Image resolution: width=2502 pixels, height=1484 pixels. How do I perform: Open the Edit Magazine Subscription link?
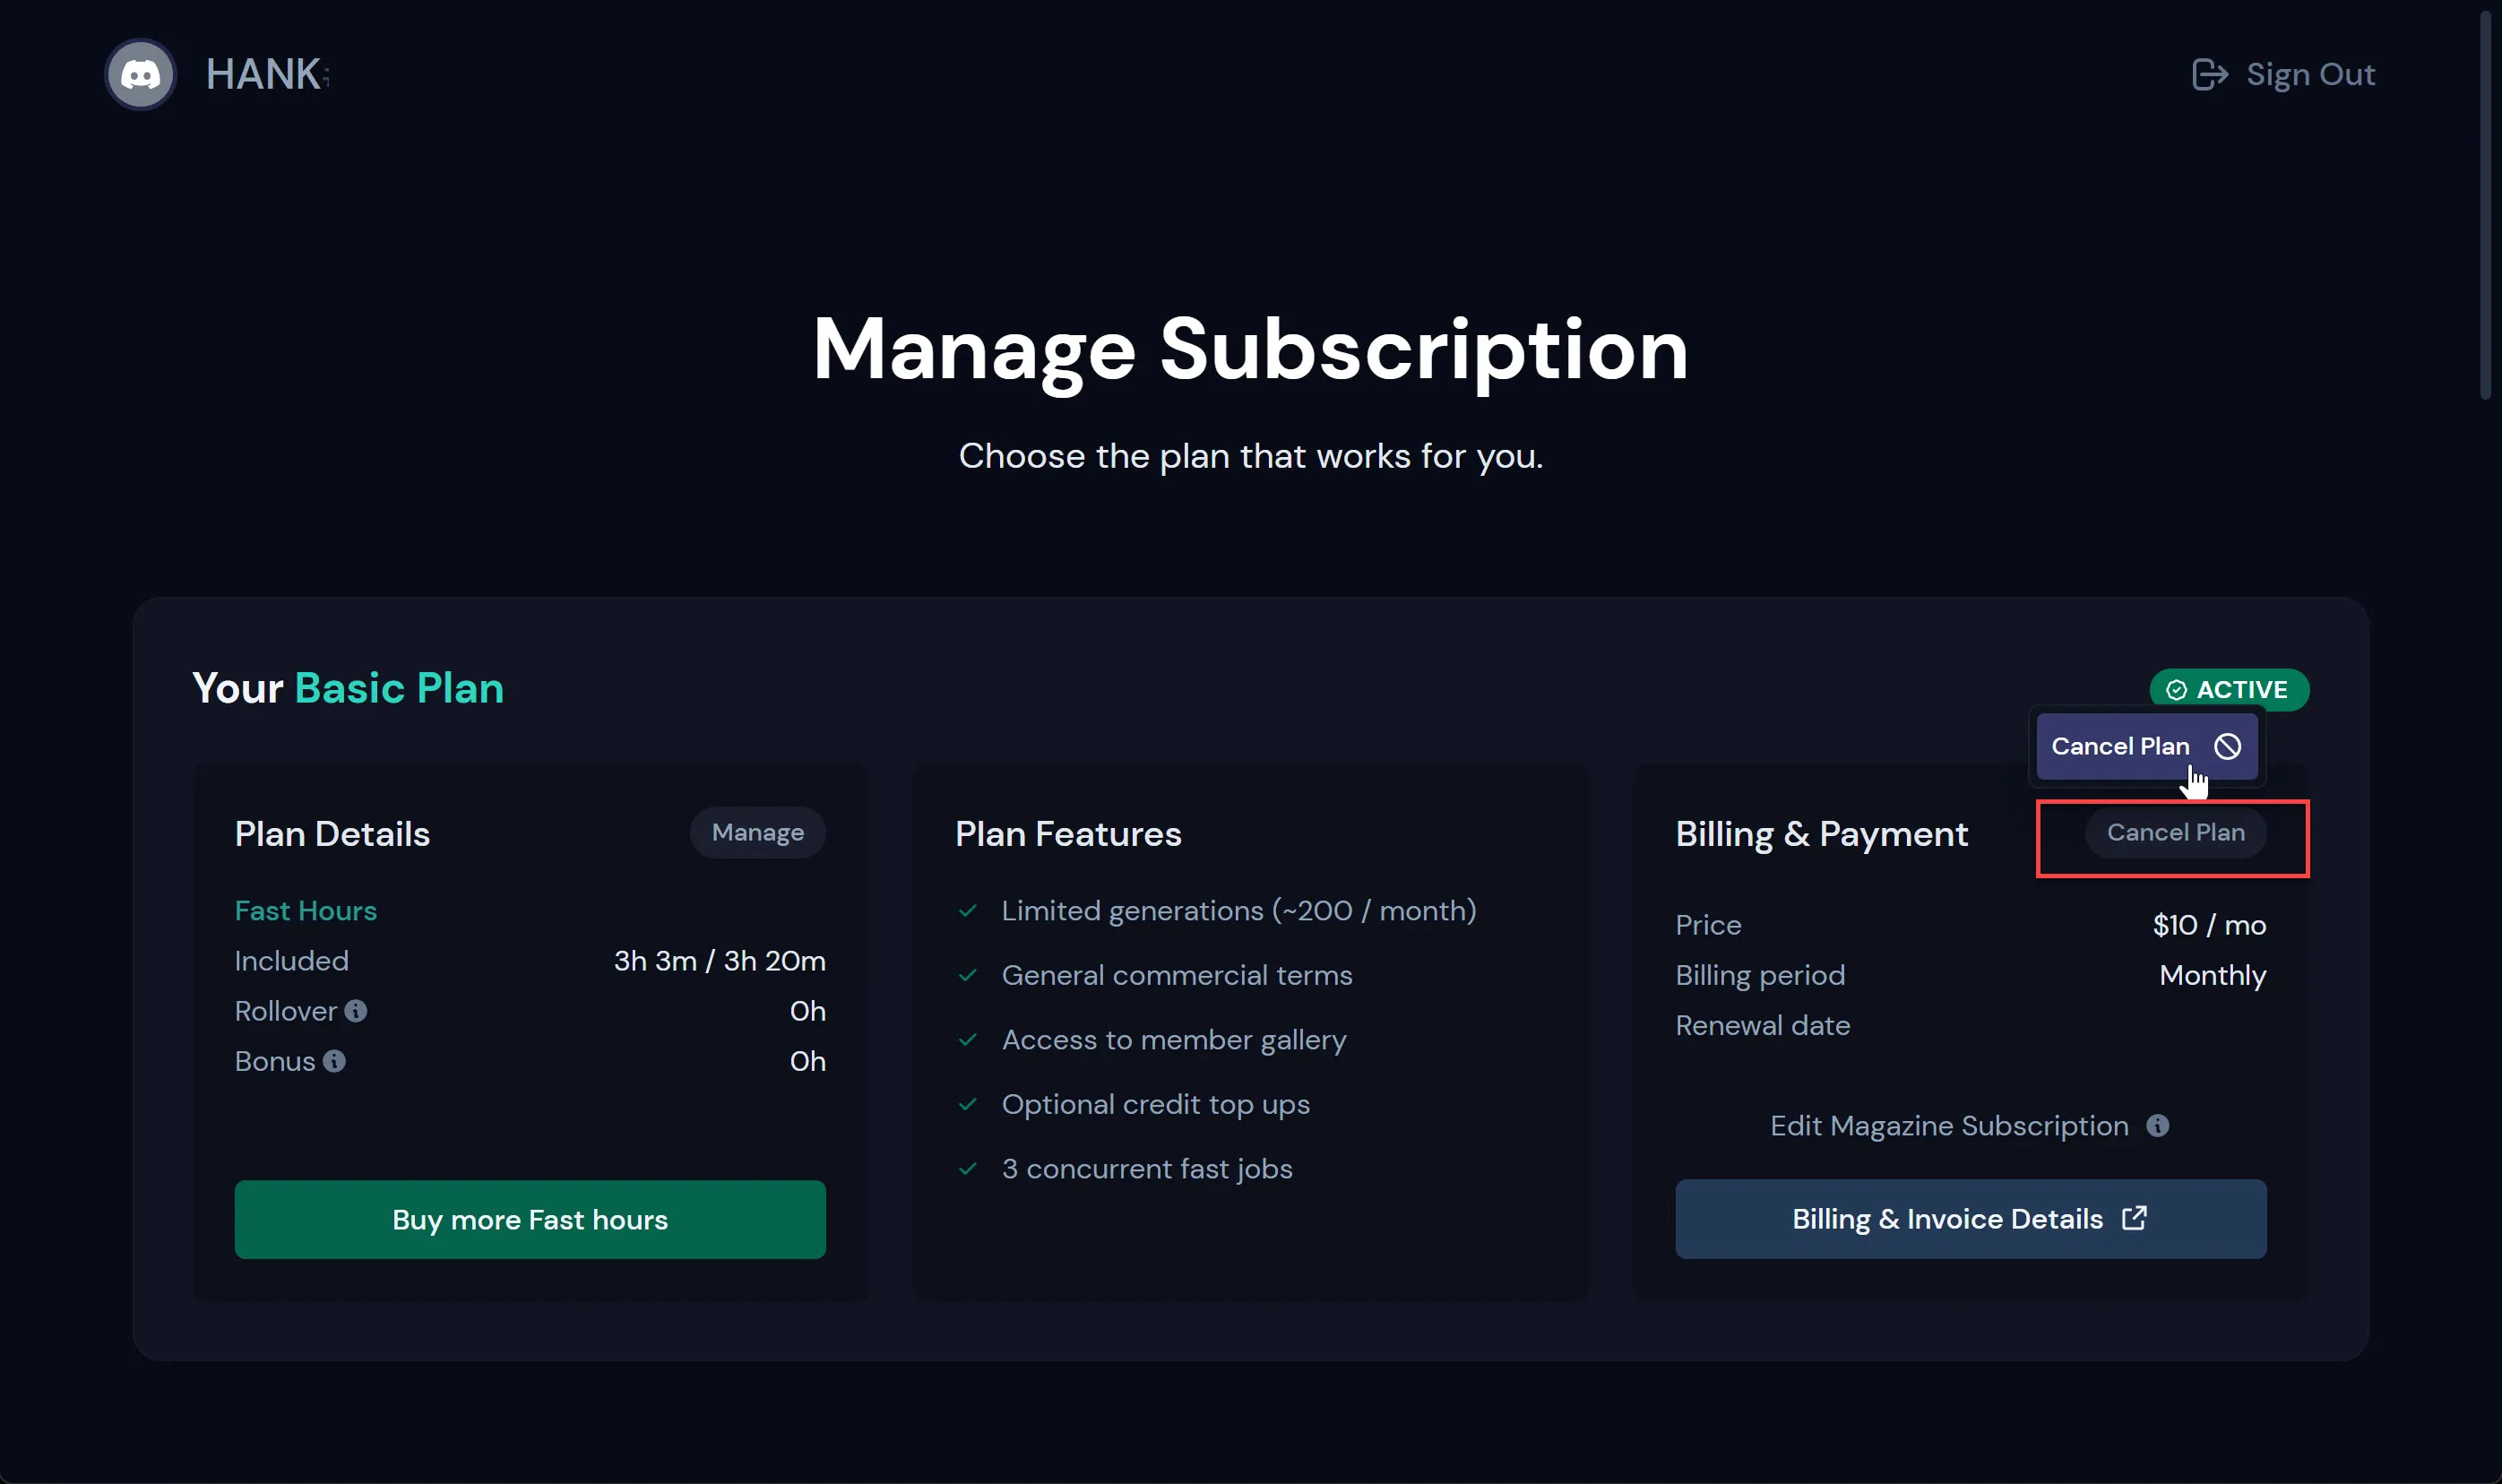pos(1948,1126)
